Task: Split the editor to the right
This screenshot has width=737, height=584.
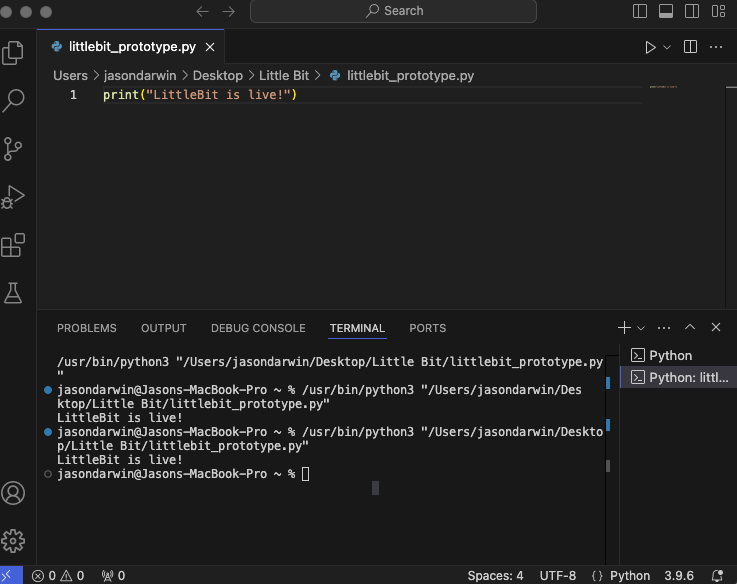Action: [690, 47]
